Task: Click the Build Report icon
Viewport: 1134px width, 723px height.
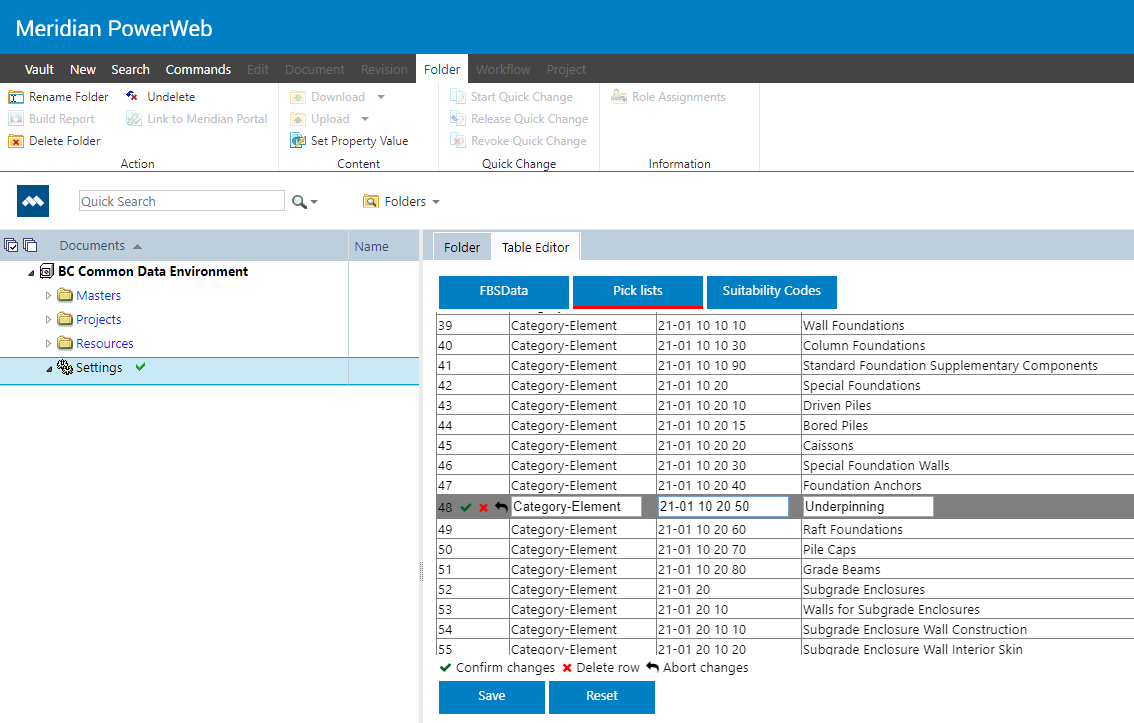Action: pyautogui.click(x=16, y=119)
